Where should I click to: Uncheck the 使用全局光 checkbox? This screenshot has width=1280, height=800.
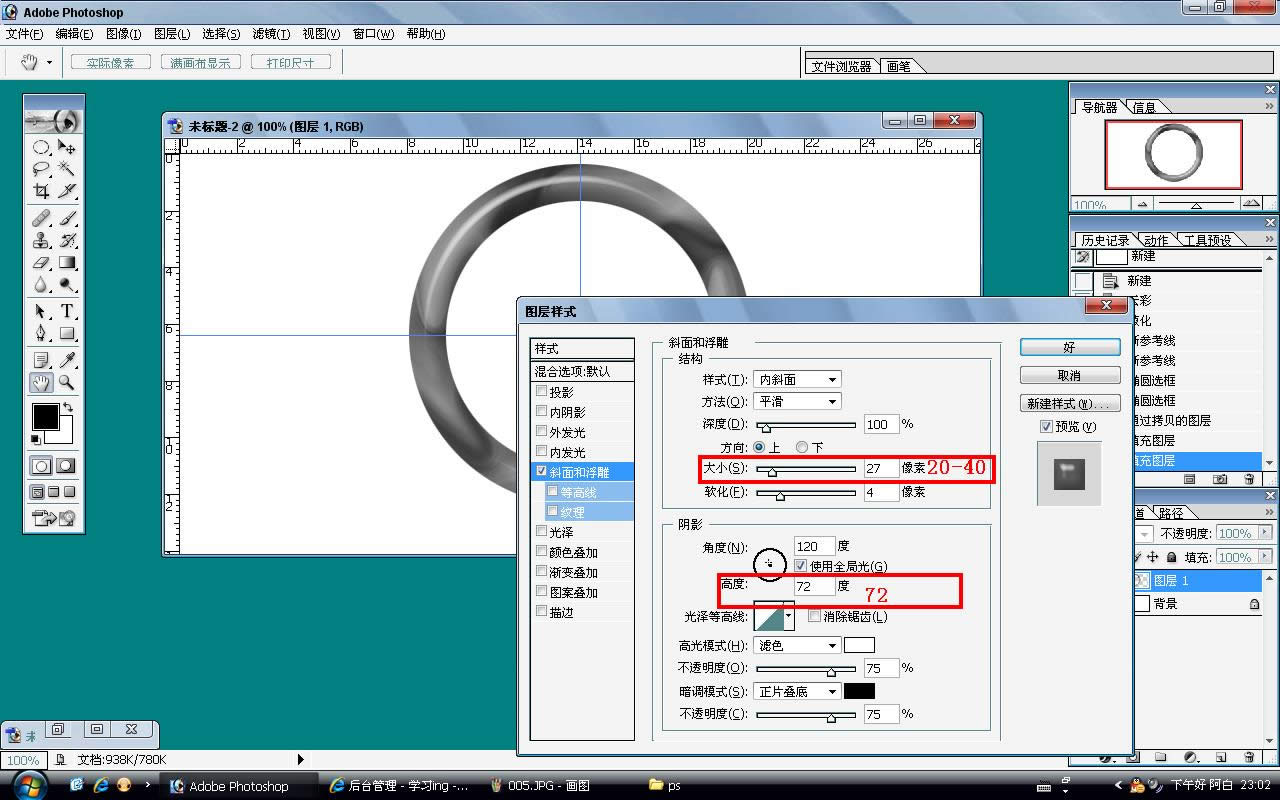coord(800,566)
